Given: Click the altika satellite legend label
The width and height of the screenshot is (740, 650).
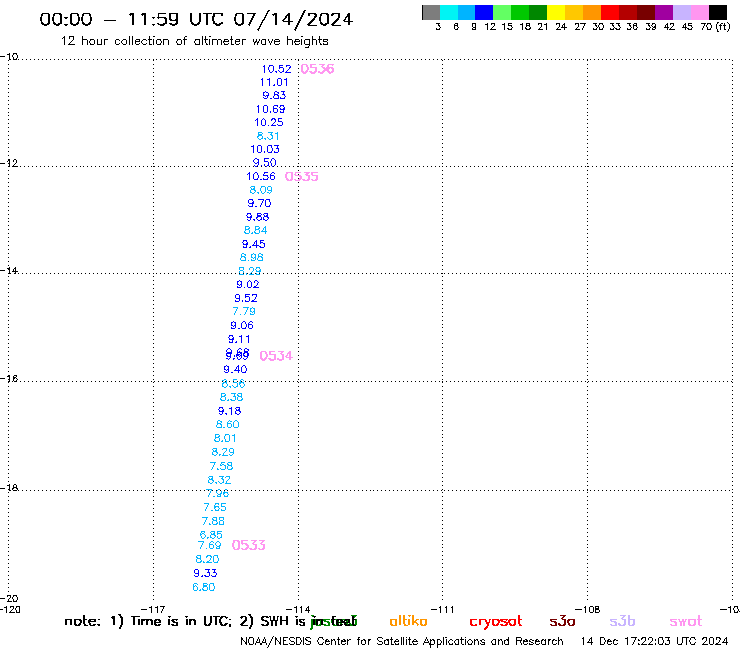Looking at the screenshot, I should [x=408, y=621].
